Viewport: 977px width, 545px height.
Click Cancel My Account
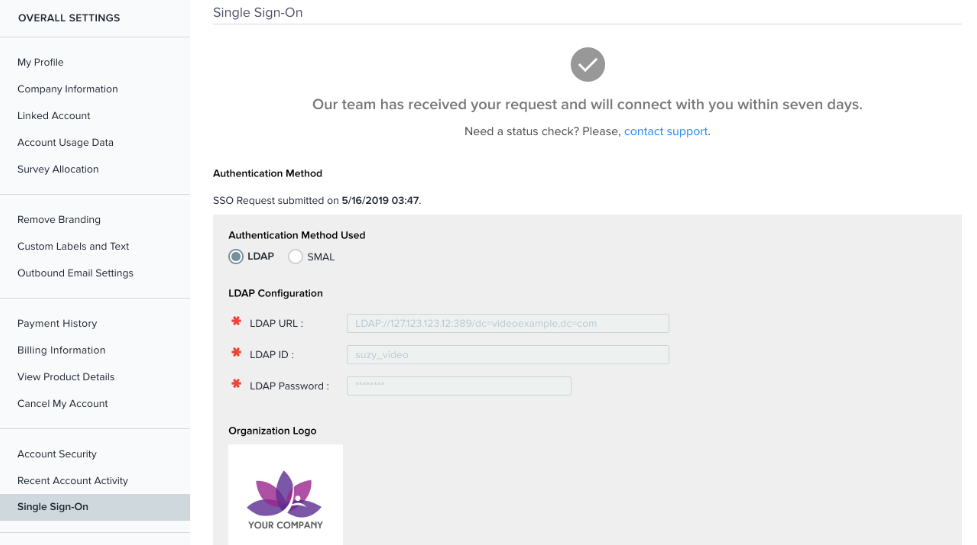pos(62,404)
